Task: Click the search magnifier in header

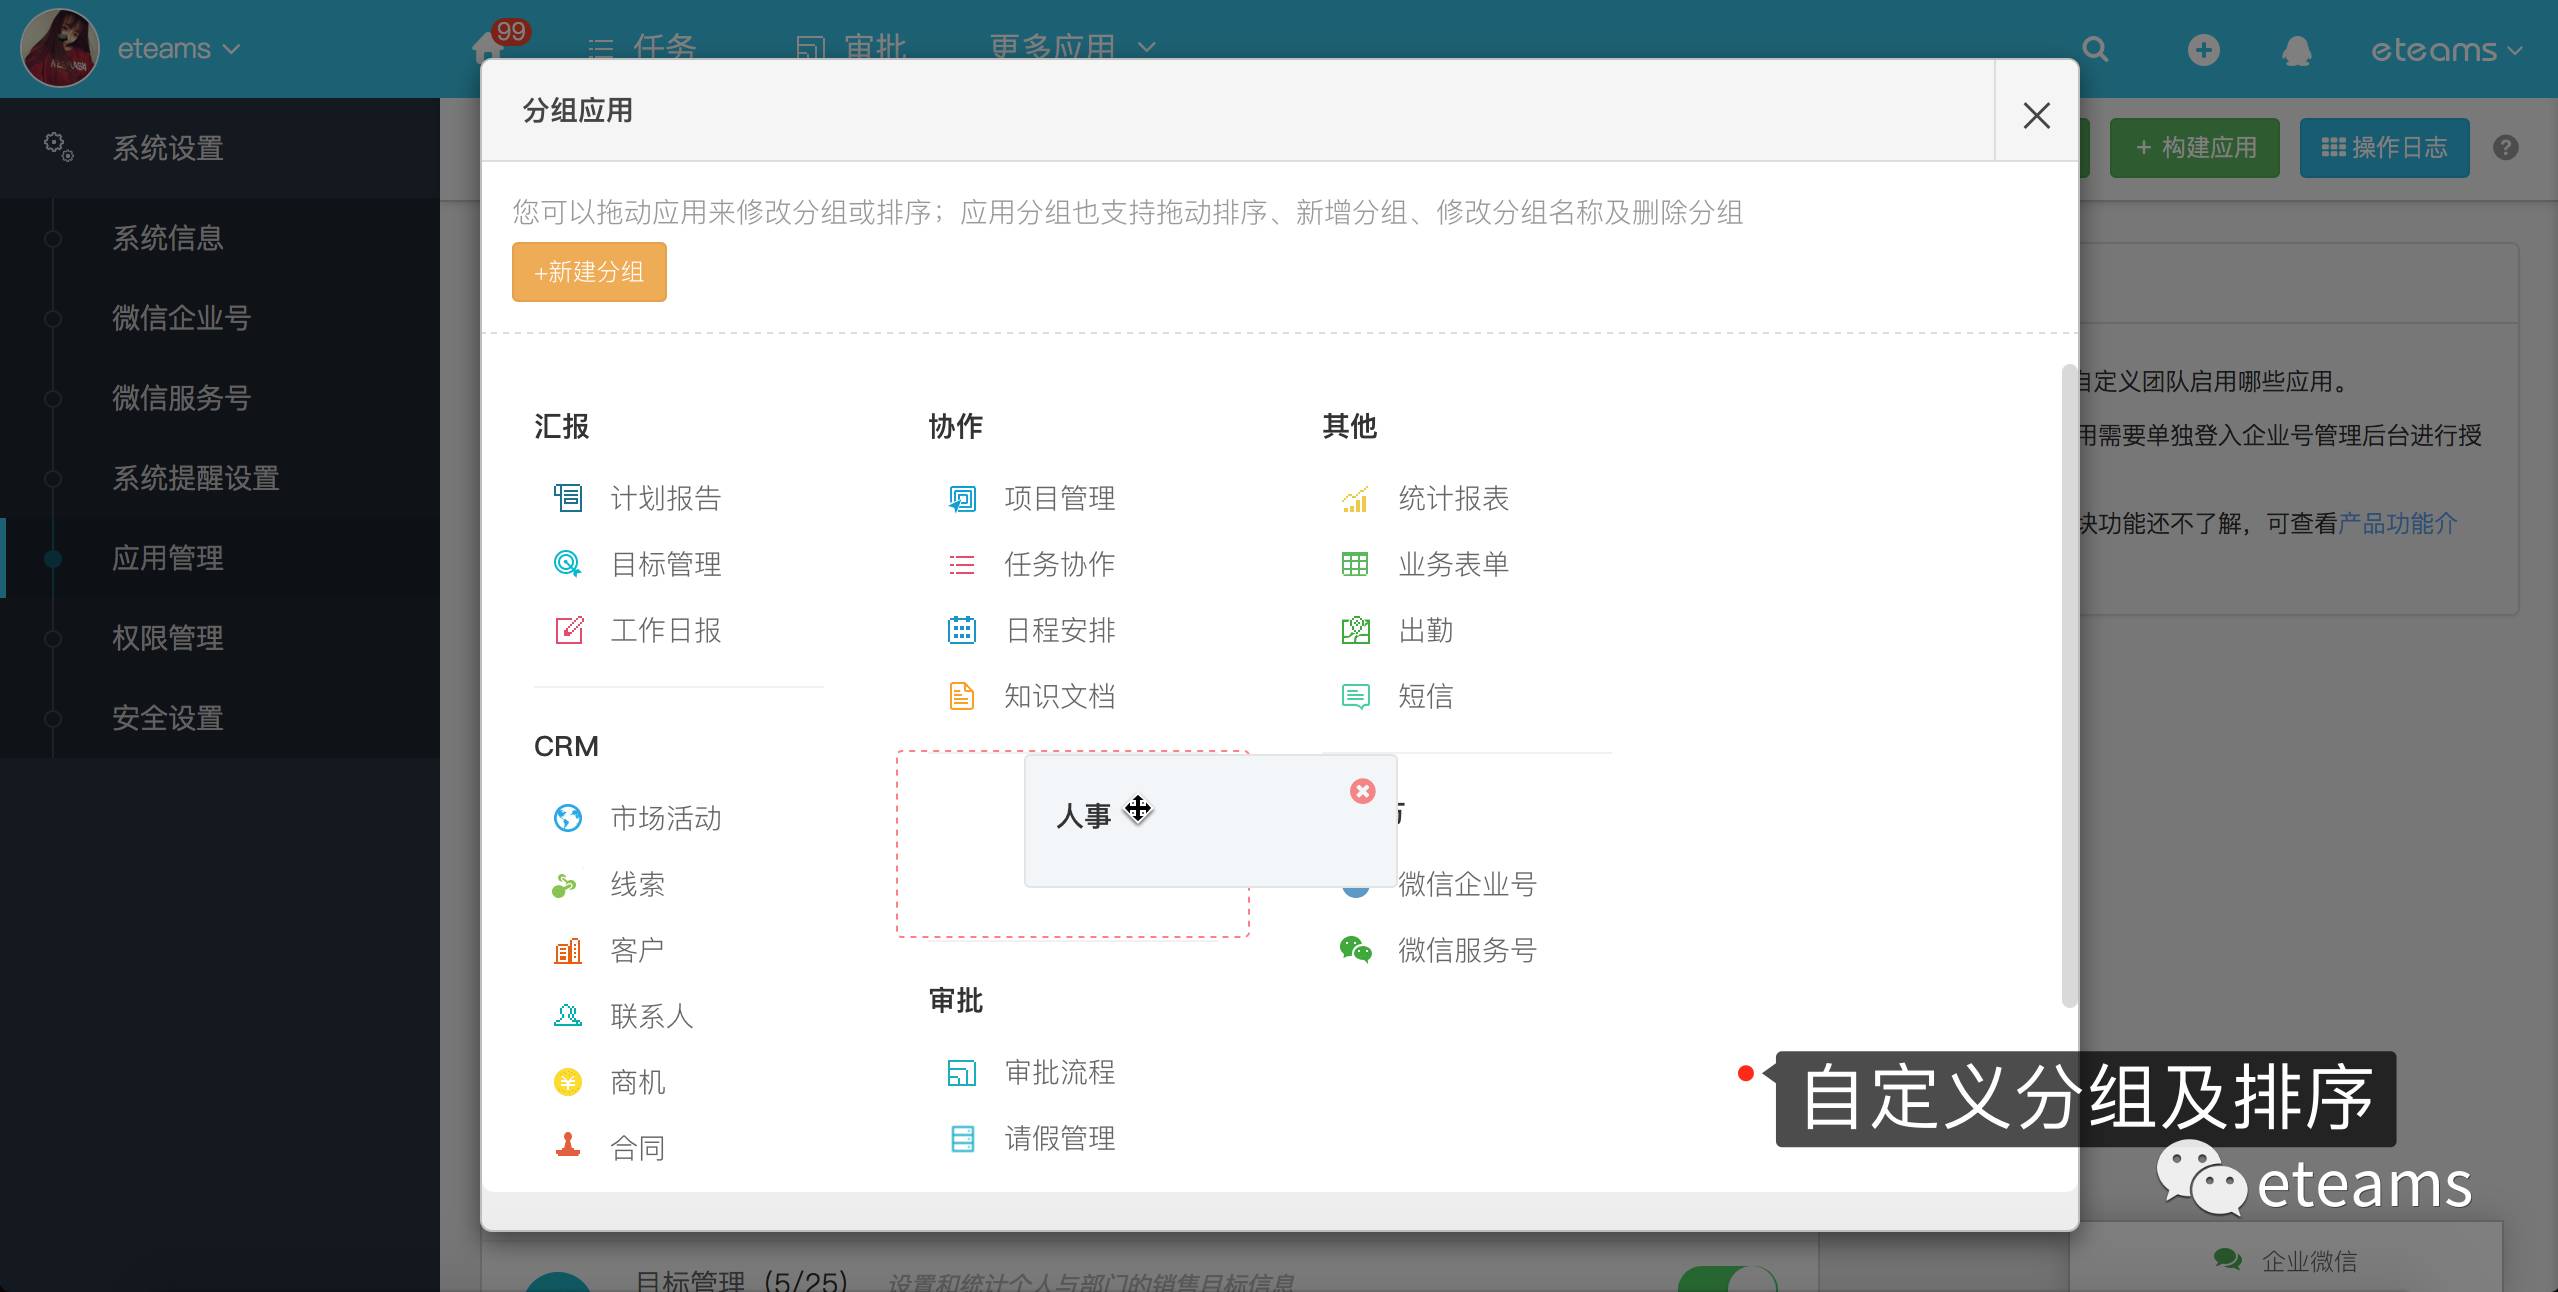Action: [2095, 50]
